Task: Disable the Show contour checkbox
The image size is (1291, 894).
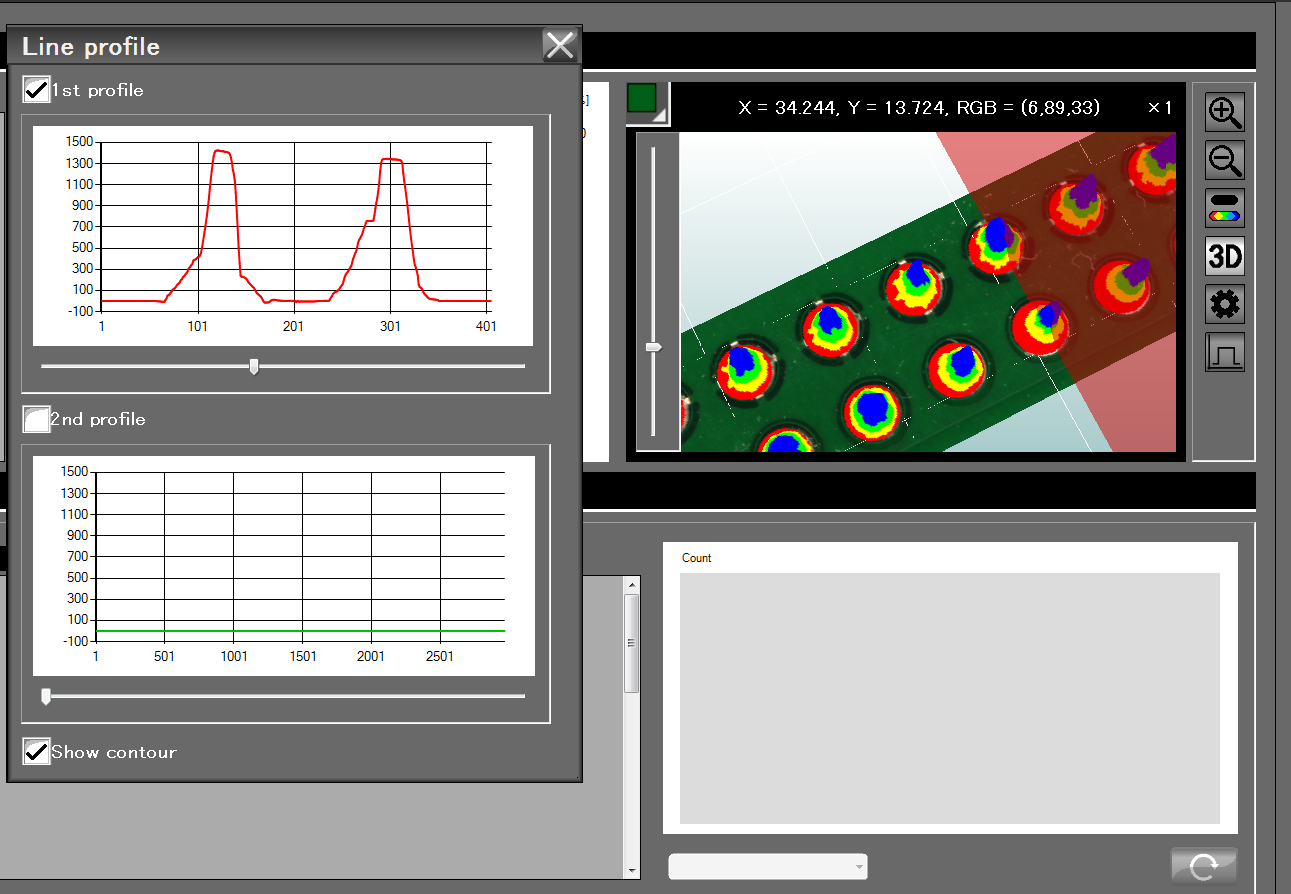Action: (37, 752)
